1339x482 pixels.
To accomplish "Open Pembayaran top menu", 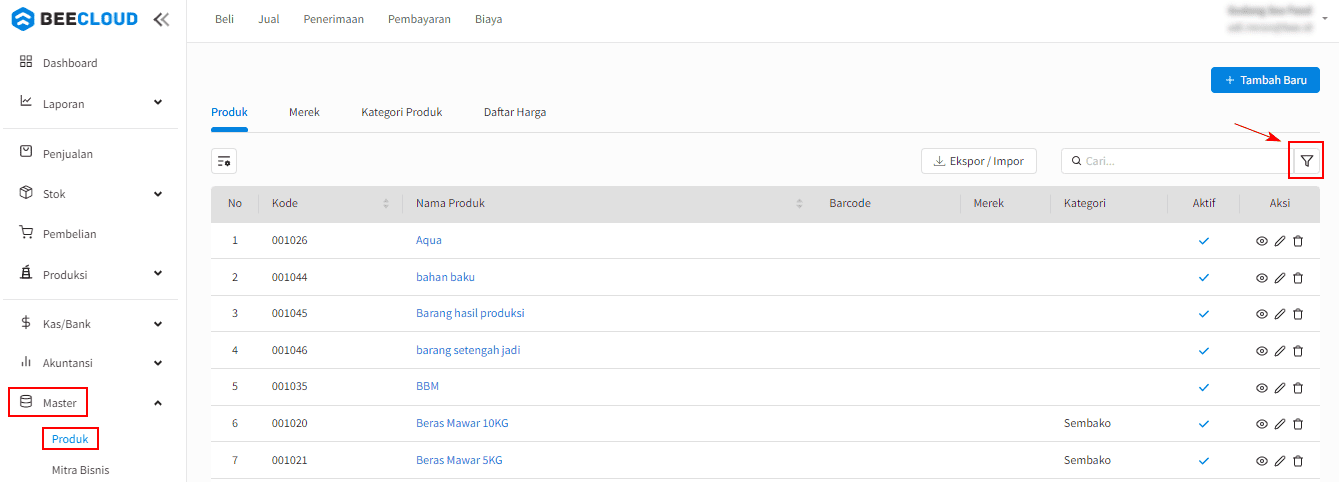I will click(419, 19).
